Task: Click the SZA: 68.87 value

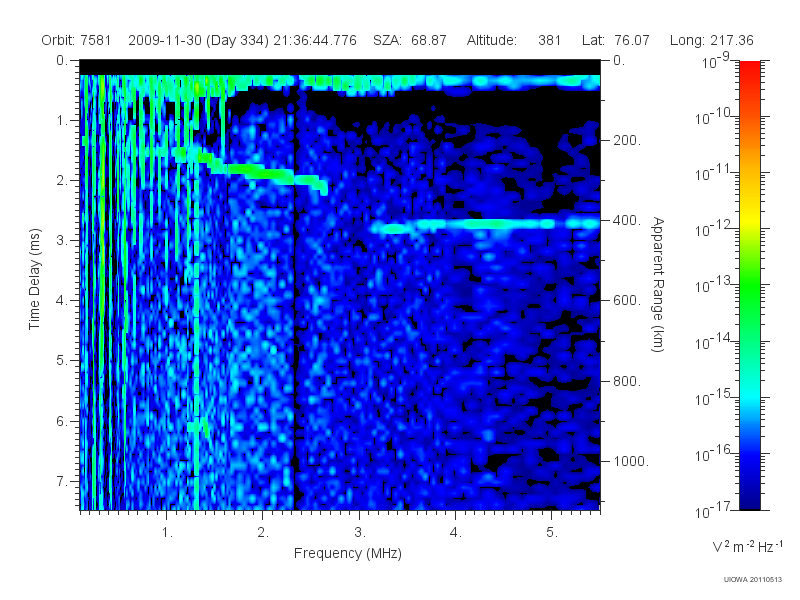Action: click(x=410, y=40)
